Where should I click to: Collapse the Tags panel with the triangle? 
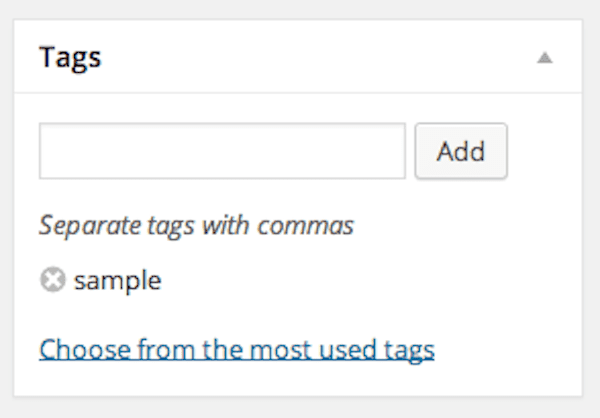[544, 58]
